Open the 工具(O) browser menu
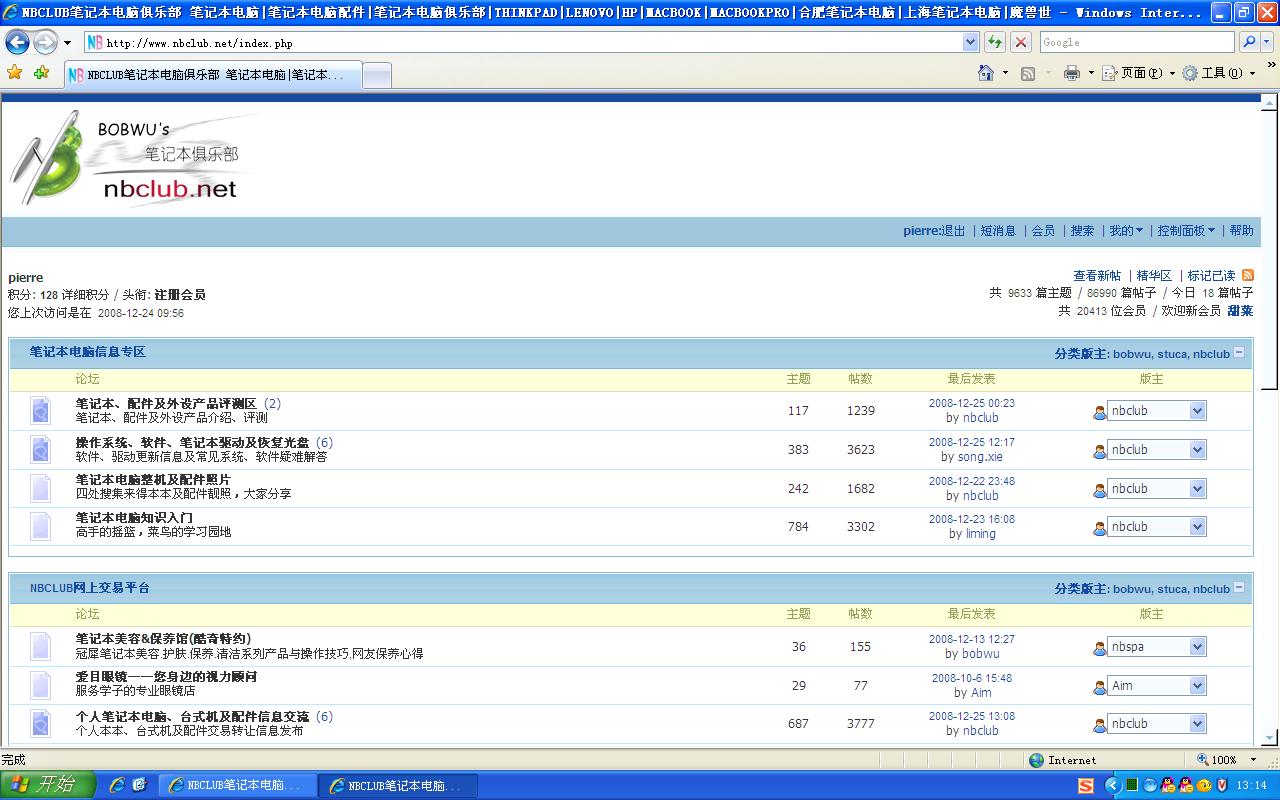 pyautogui.click(x=1218, y=73)
